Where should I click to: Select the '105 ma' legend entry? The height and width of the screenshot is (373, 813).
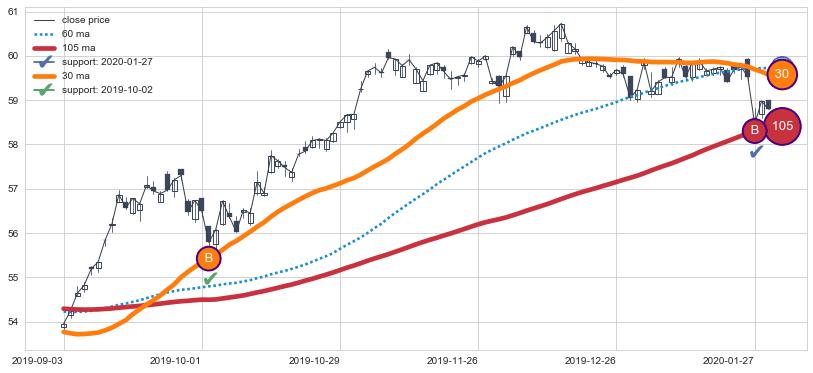point(59,48)
